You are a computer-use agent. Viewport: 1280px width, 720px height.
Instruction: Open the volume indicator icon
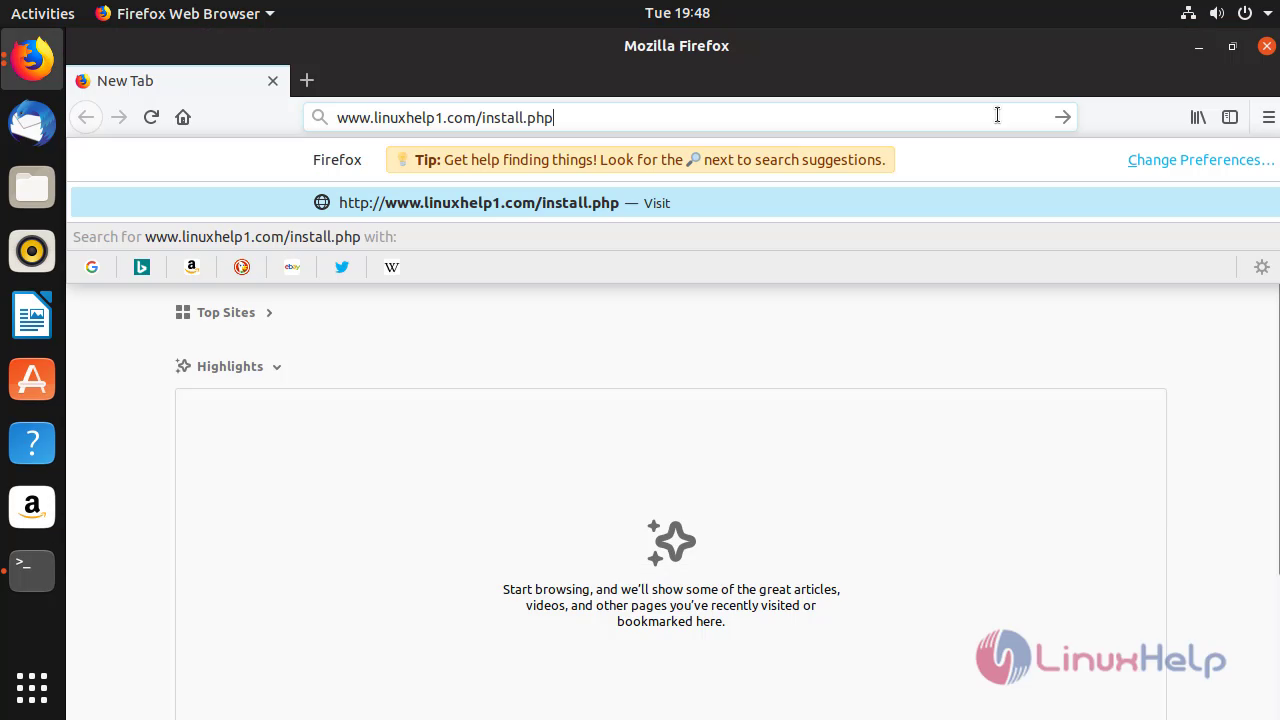click(x=1216, y=13)
